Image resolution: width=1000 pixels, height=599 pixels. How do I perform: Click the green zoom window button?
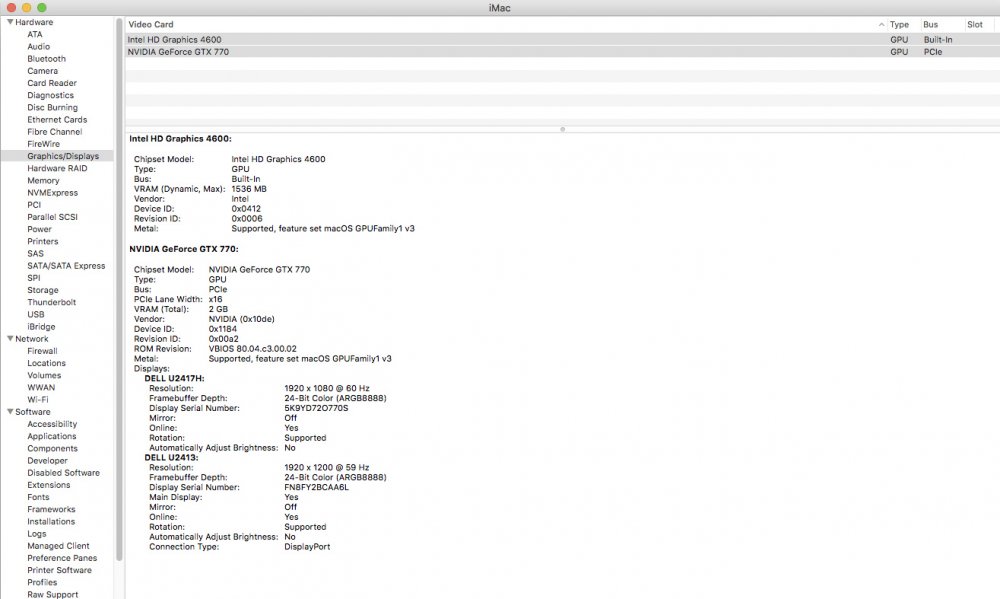point(42,8)
